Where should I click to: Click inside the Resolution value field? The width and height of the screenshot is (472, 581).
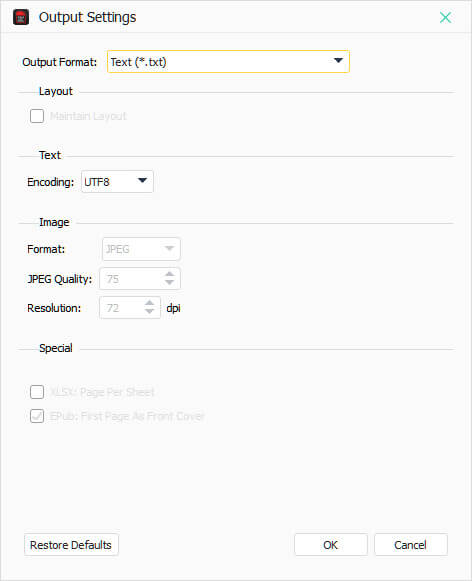click(x=121, y=308)
